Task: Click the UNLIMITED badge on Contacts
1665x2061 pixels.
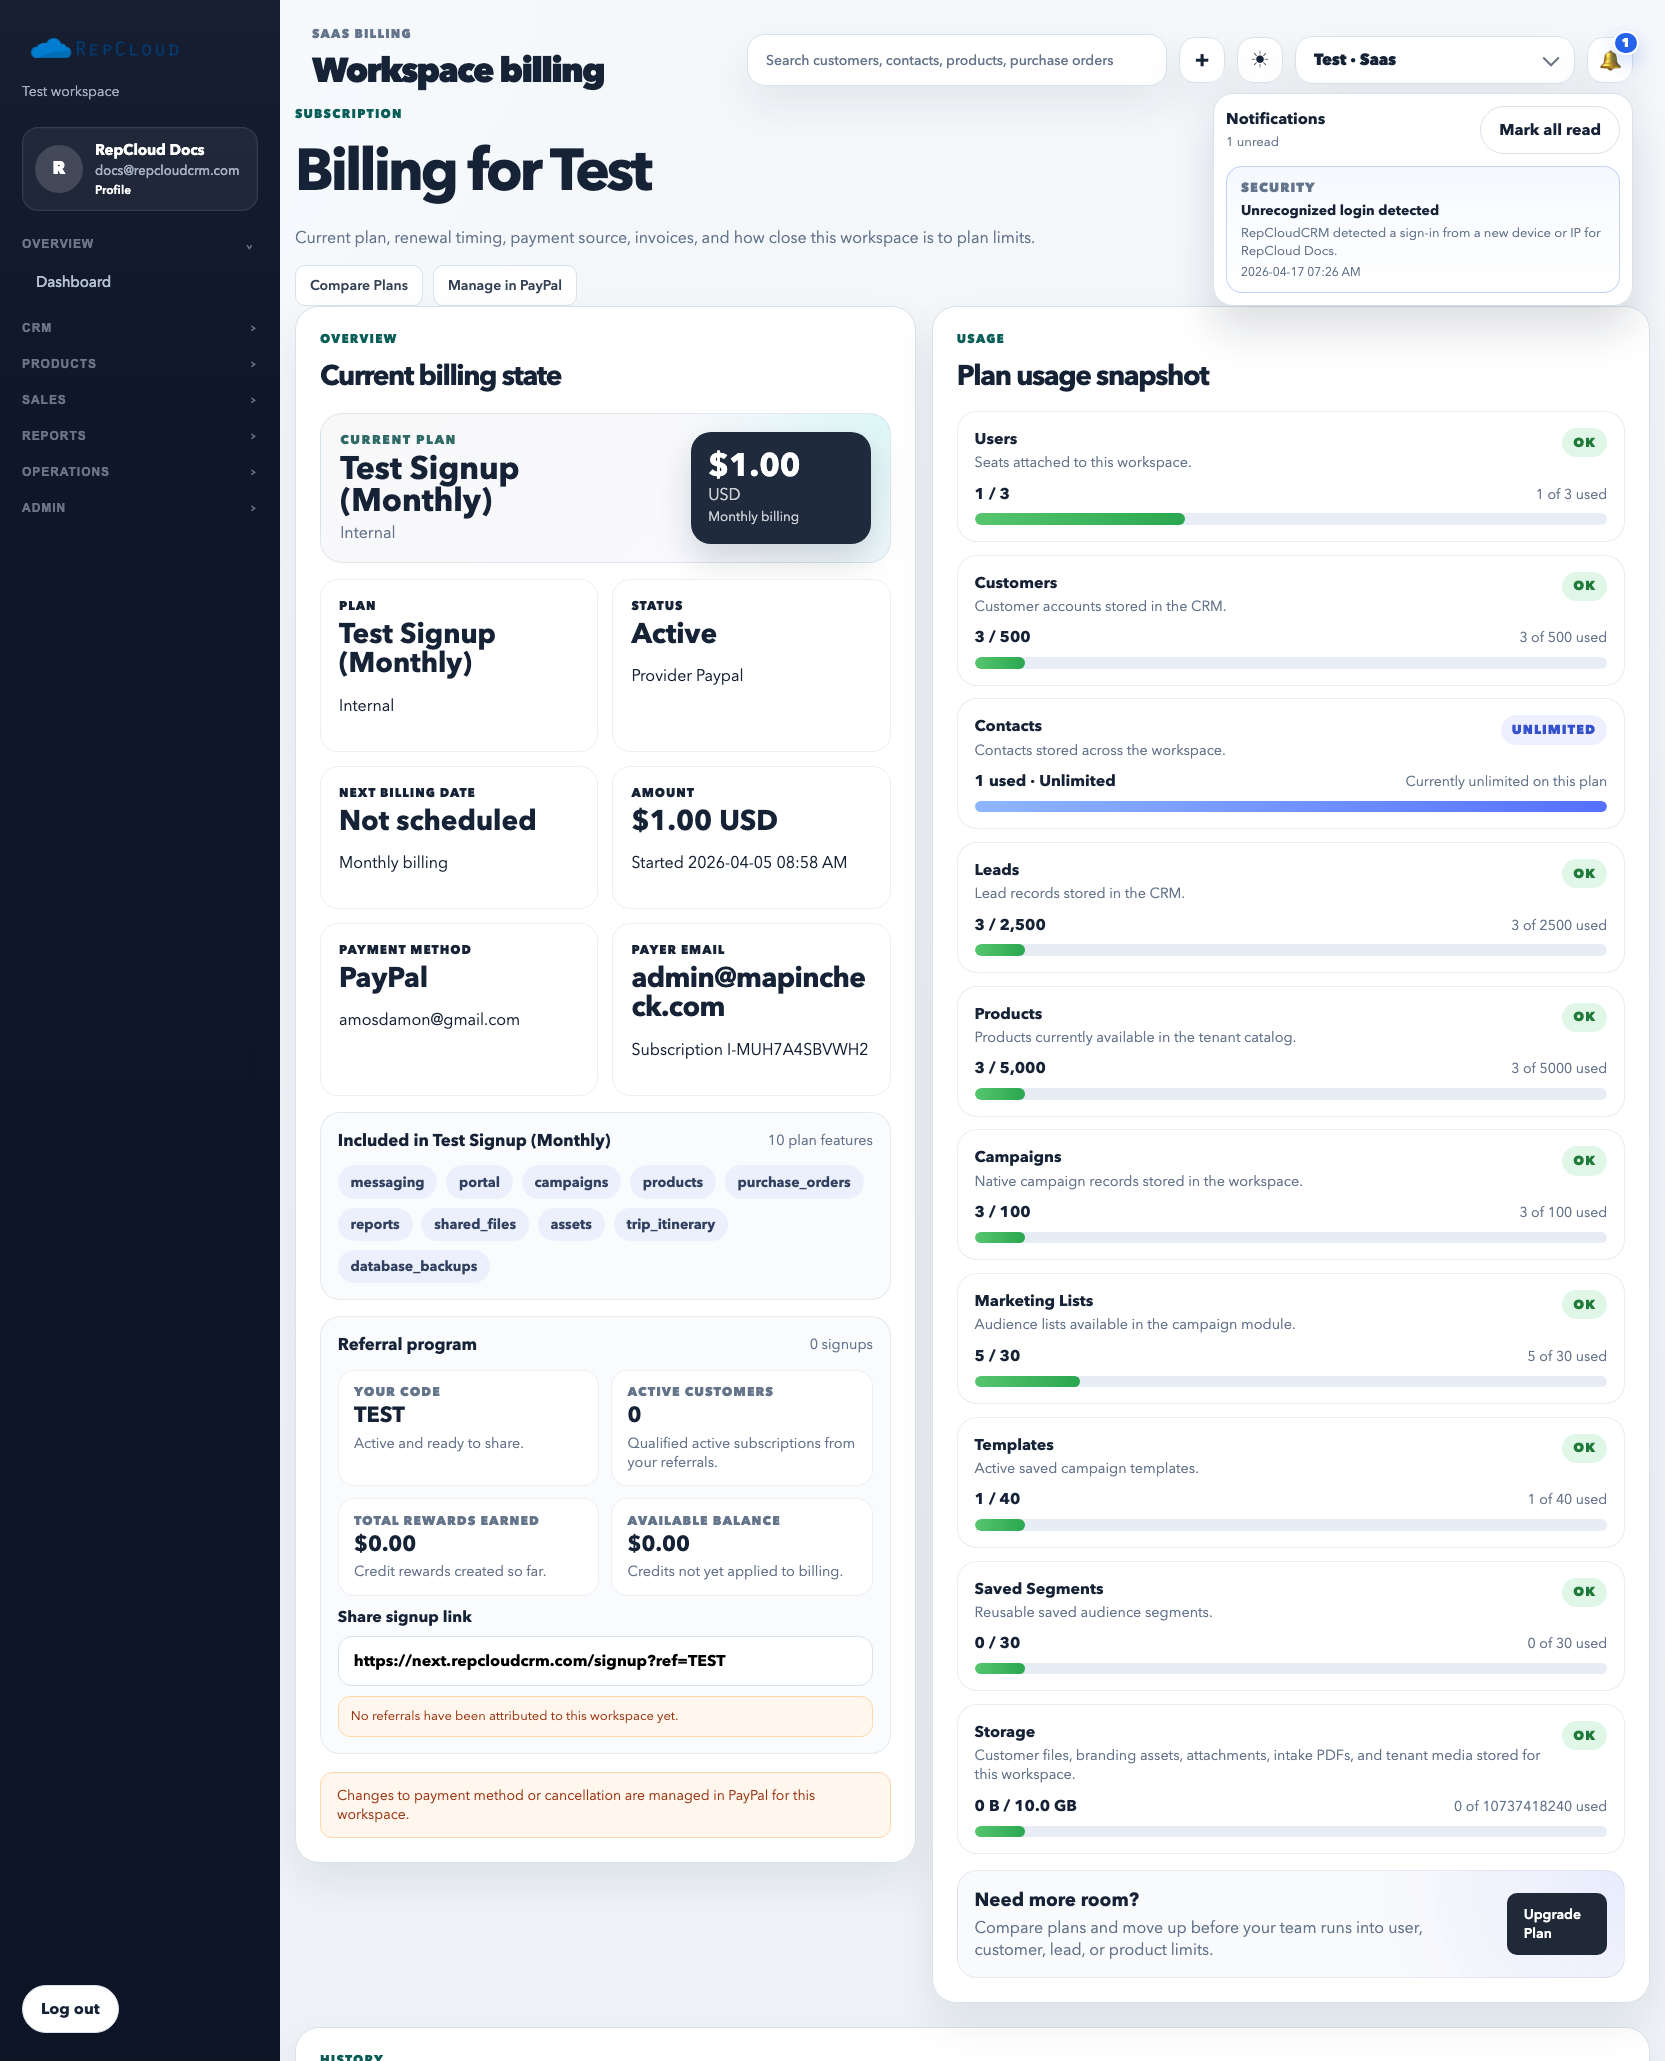Action: [x=1553, y=729]
